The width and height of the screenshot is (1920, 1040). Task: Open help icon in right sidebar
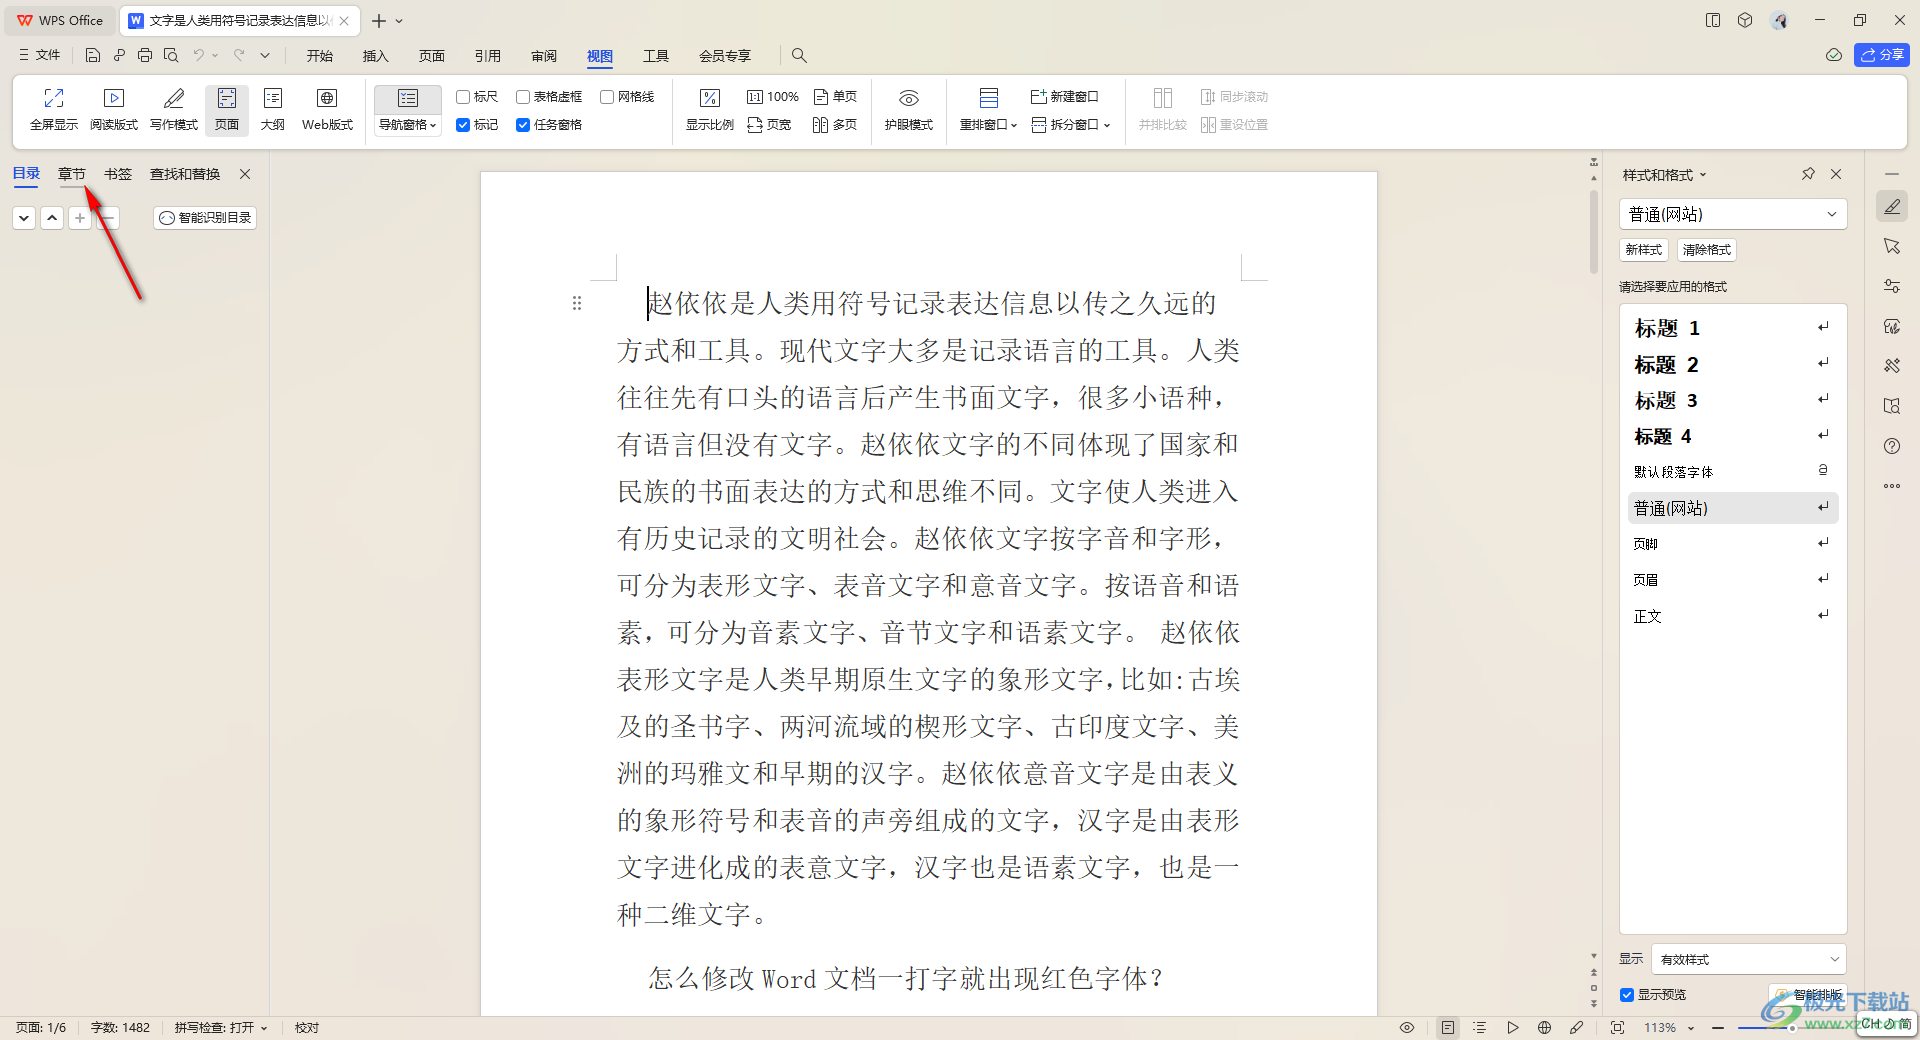pyautogui.click(x=1892, y=446)
